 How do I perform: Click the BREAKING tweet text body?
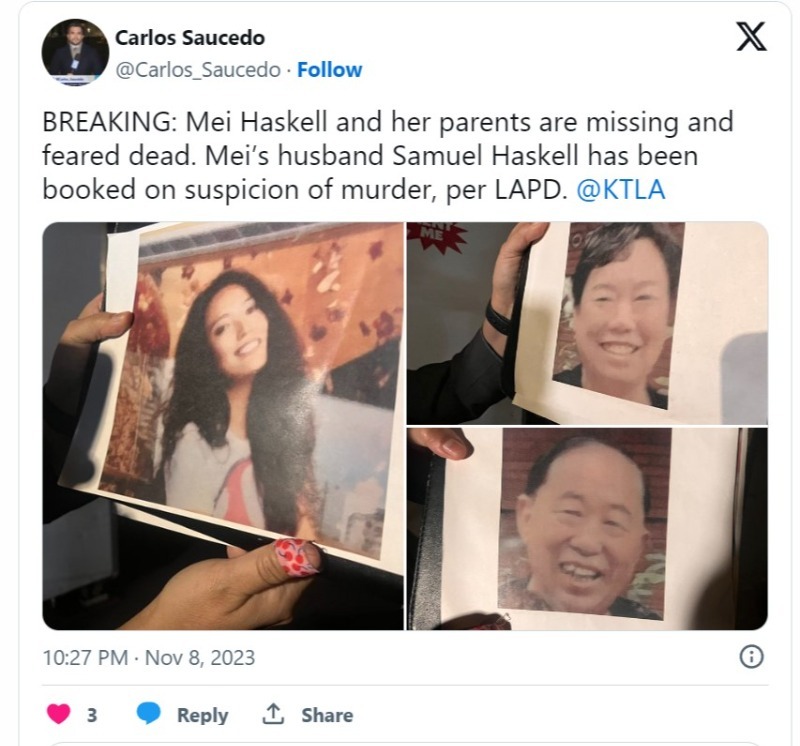click(x=388, y=156)
